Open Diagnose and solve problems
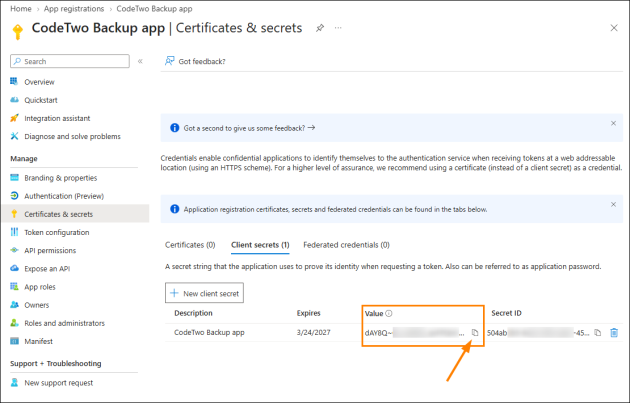Viewport: 630px width, 403px height. [72, 136]
